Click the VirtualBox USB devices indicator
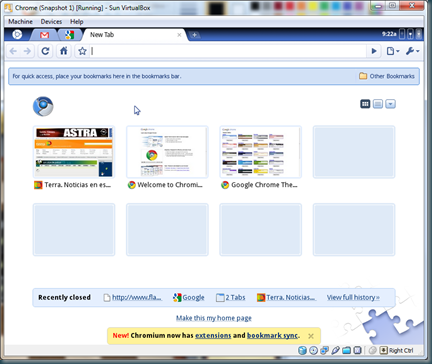This screenshot has height=364, width=432. click(335, 350)
